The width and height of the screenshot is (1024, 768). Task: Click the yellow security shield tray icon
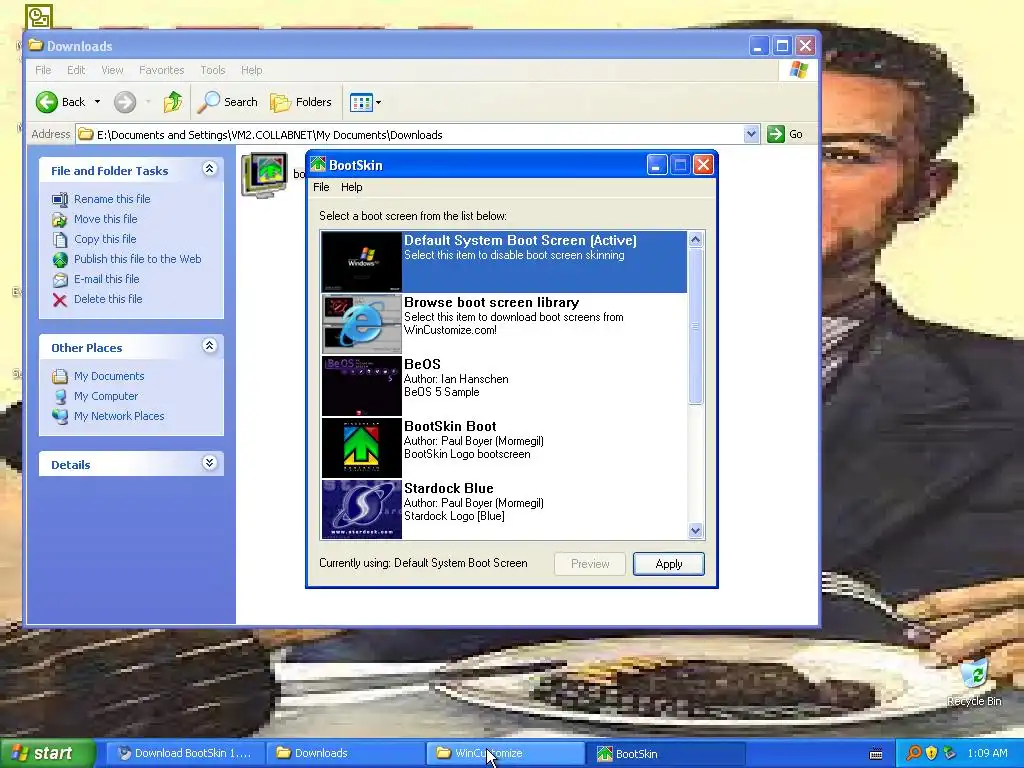coord(931,753)
